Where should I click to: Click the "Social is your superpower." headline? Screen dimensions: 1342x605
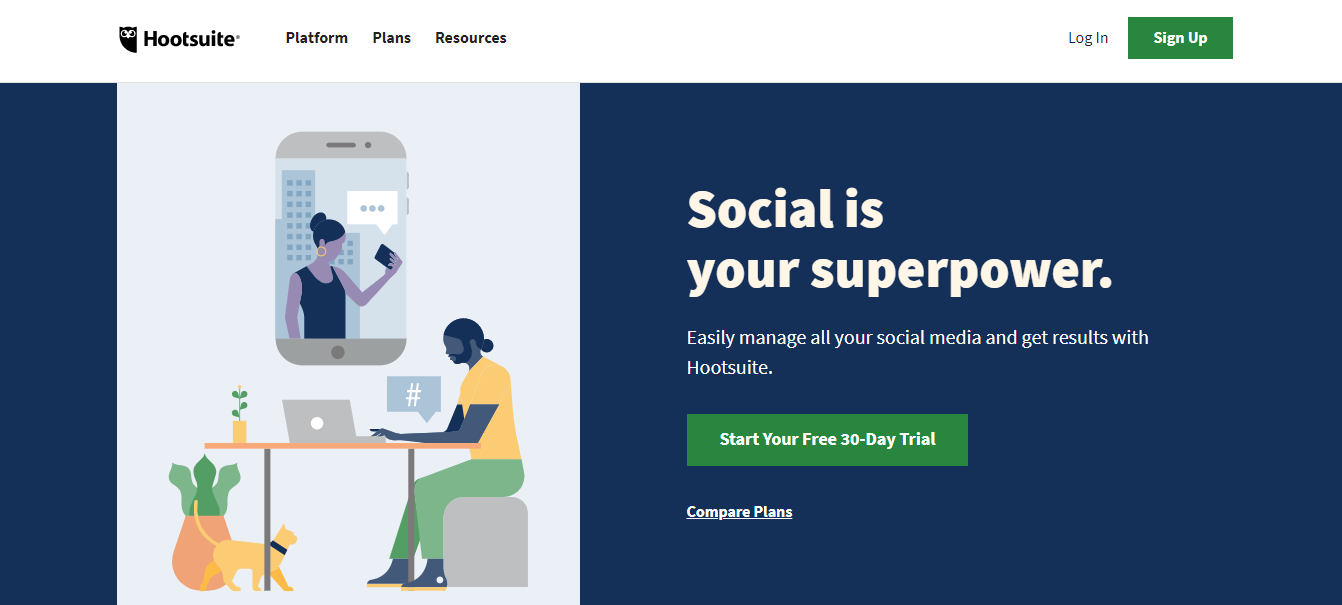(898, 240)
